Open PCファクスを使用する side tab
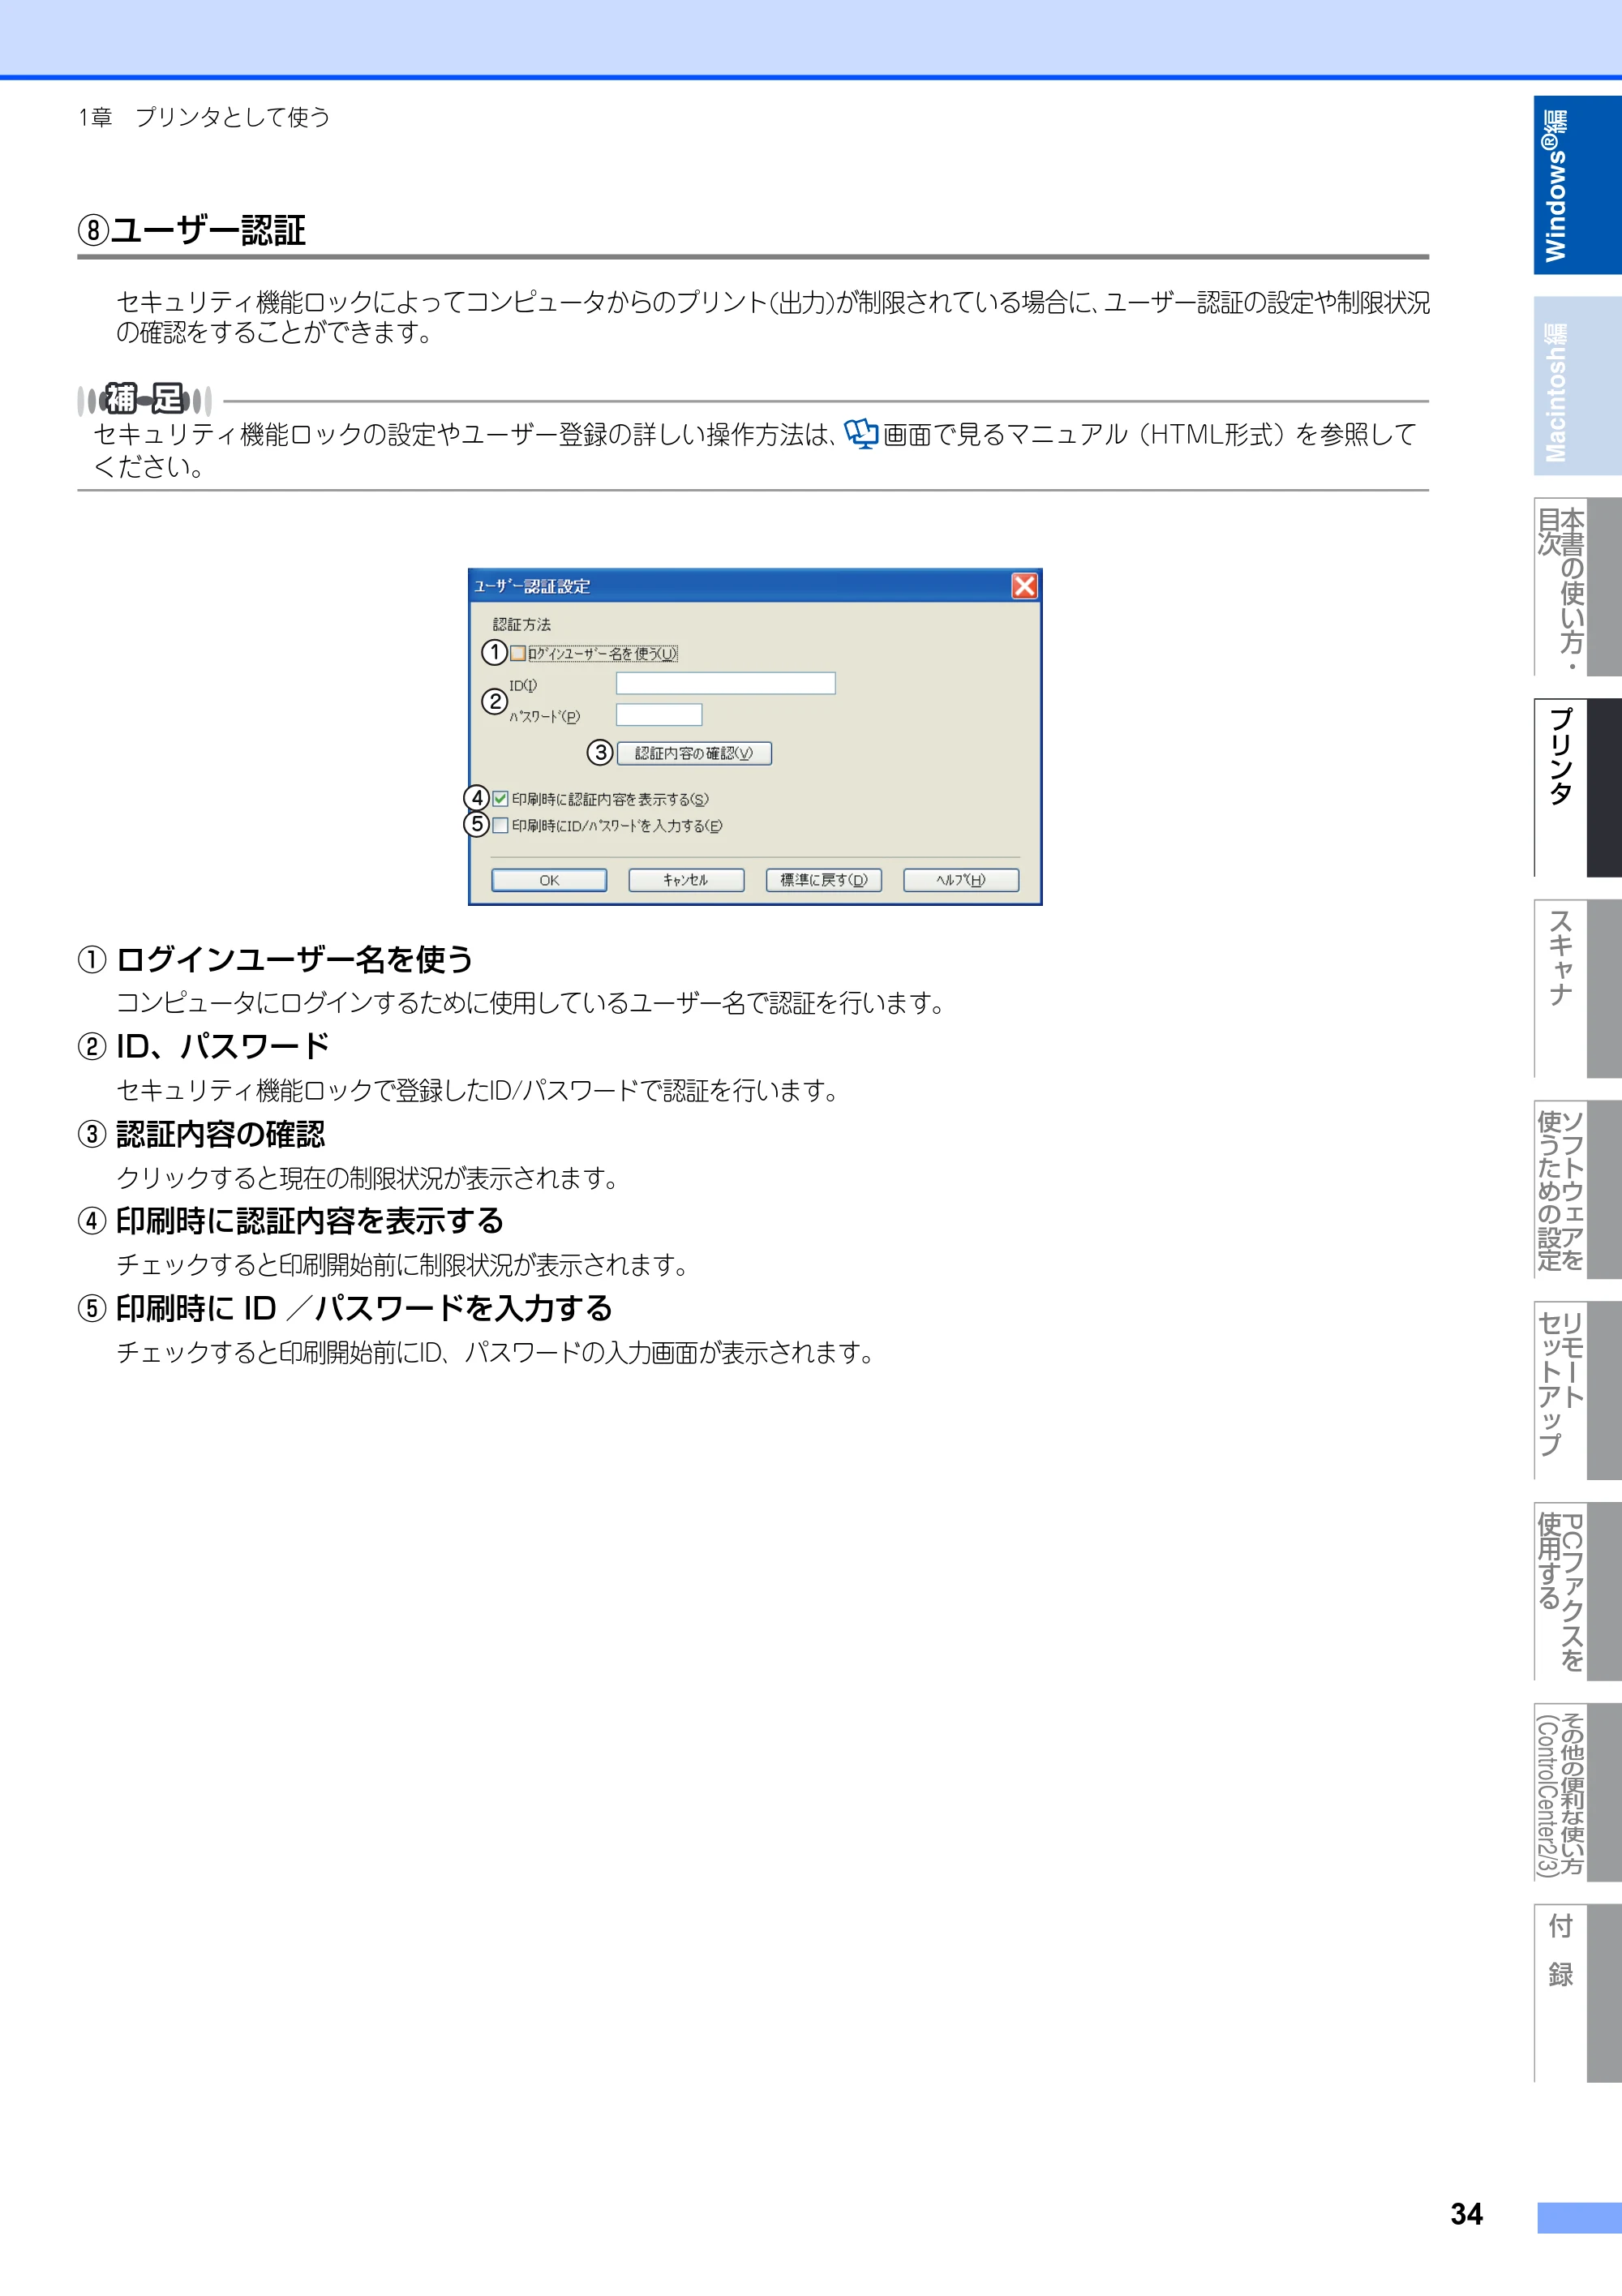The image size is (1622, 2296). coord(1577,1592)
